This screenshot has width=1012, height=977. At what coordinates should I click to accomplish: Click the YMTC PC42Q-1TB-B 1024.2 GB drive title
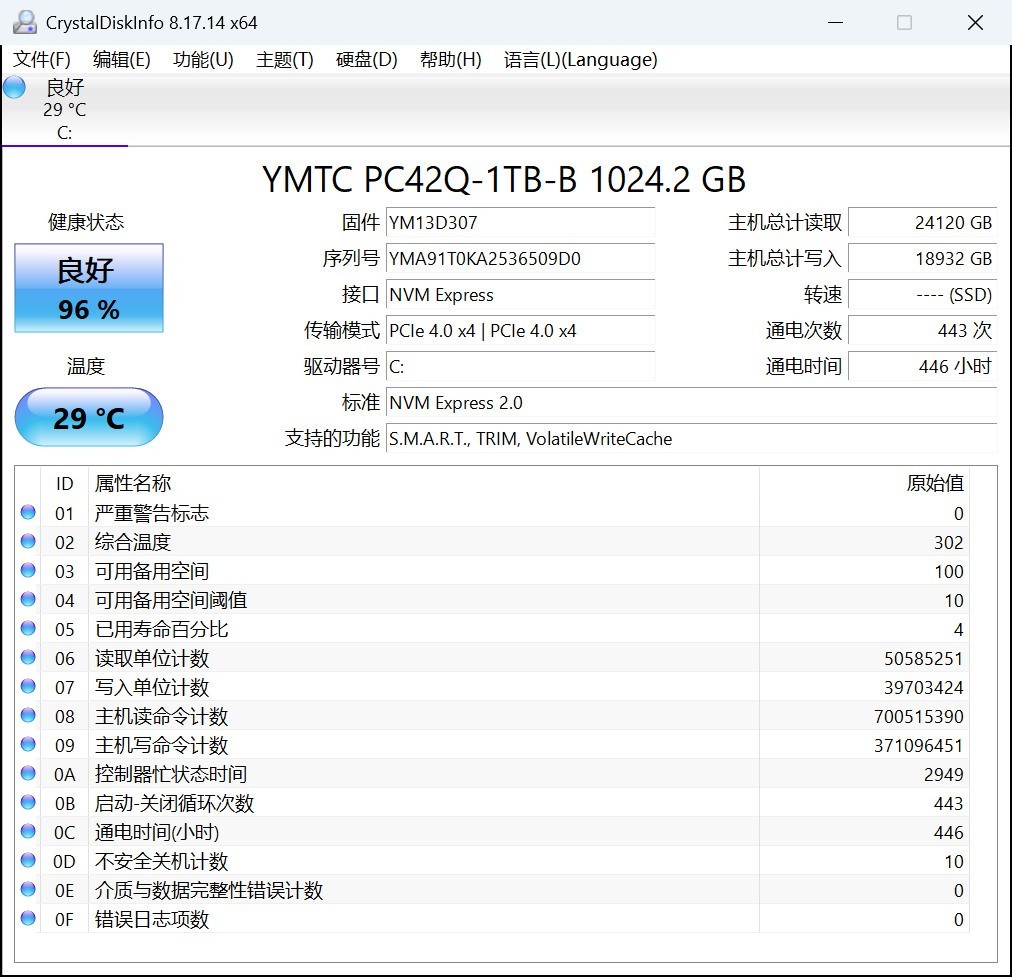tap(504, 179)
